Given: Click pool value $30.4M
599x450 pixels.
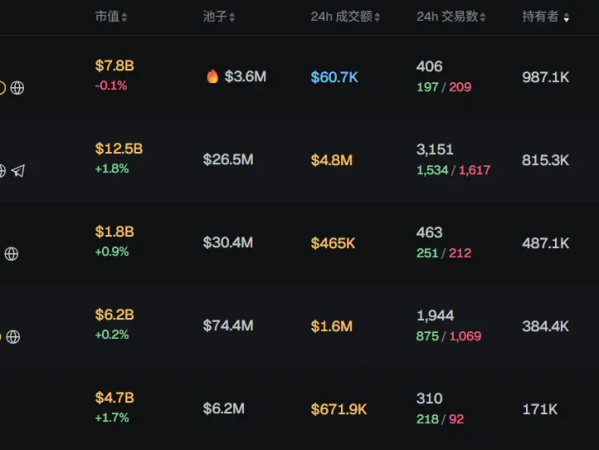Looking at the screenshot, I should click(x=228, y=243).
